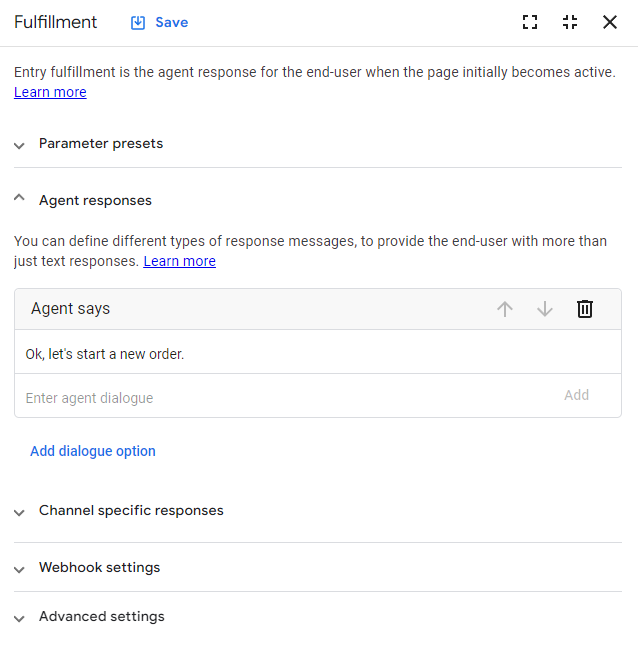Move Agent says response down
The image size is (638, 651).
(545, 309)
